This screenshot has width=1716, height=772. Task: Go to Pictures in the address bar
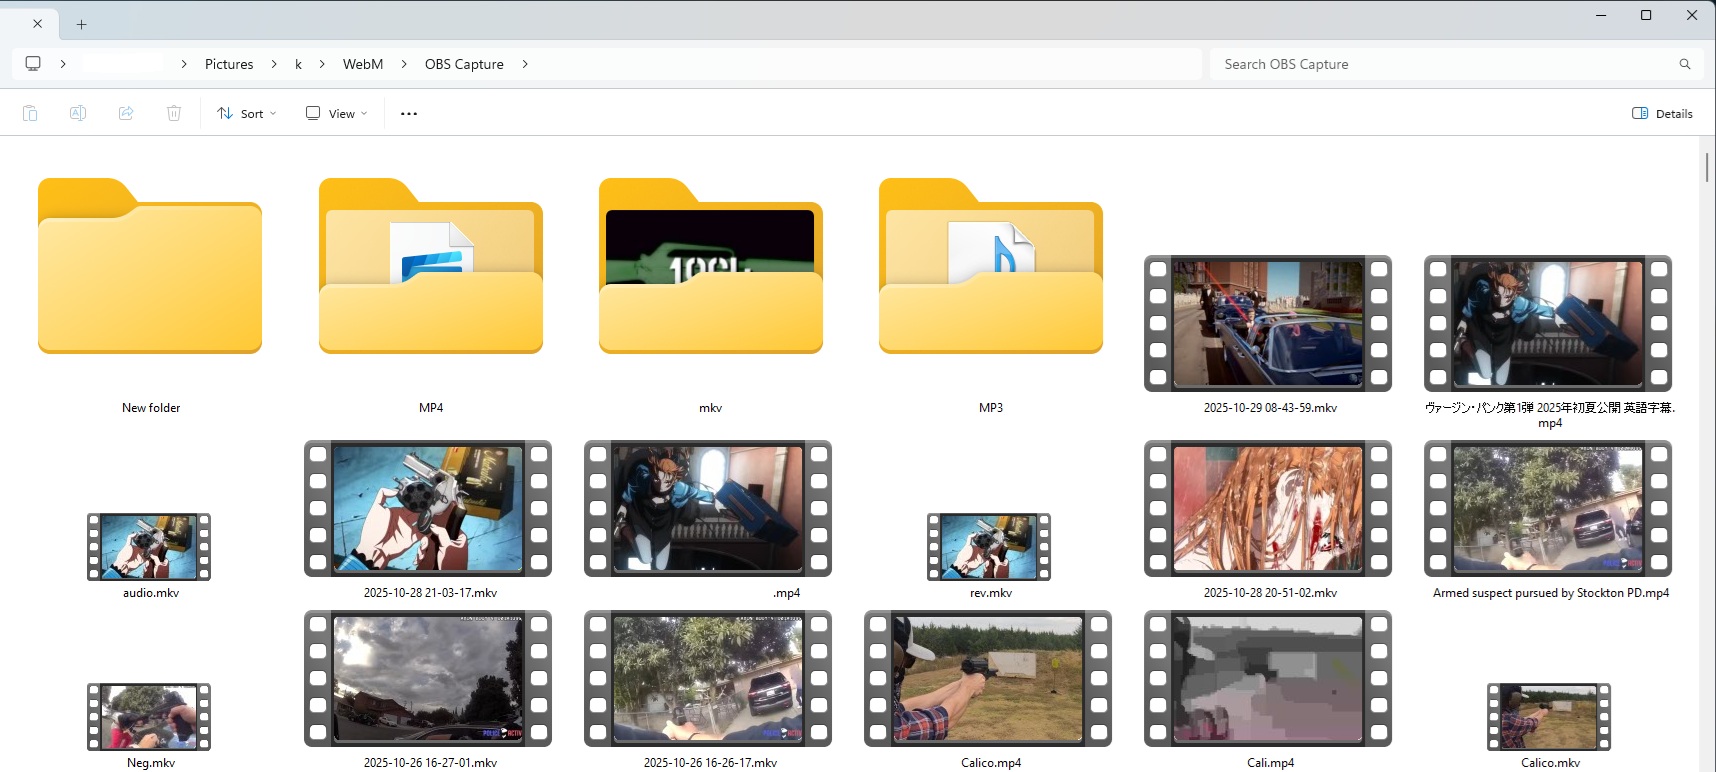pos(229,64)
